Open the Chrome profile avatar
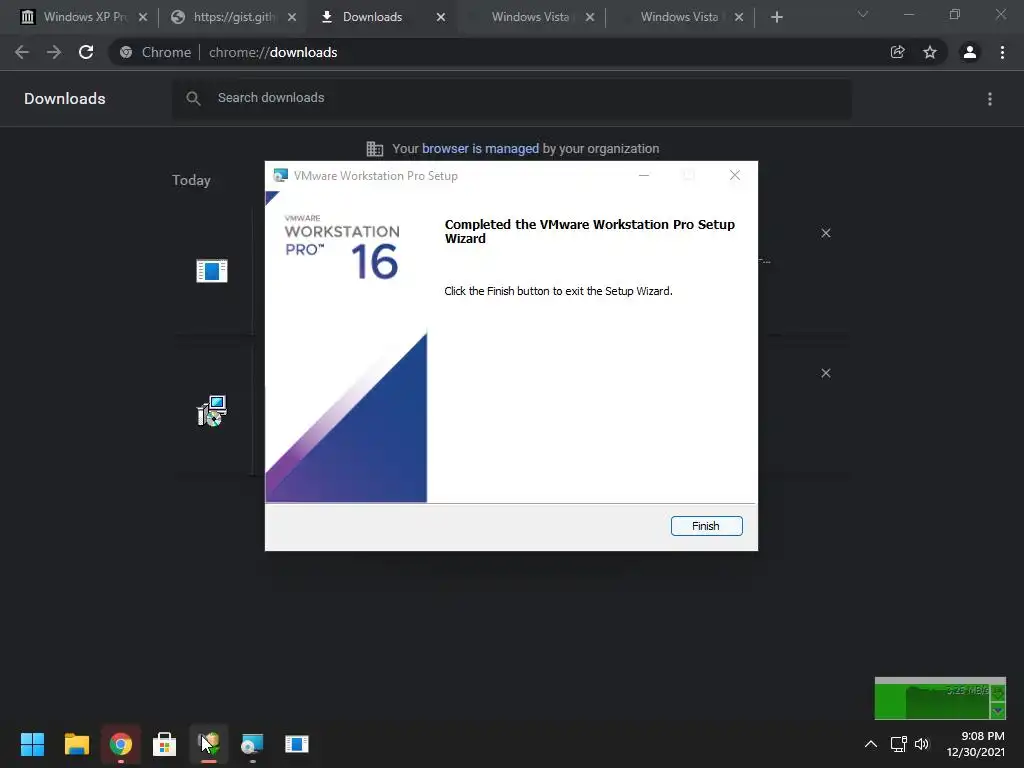 click(970, 52)
